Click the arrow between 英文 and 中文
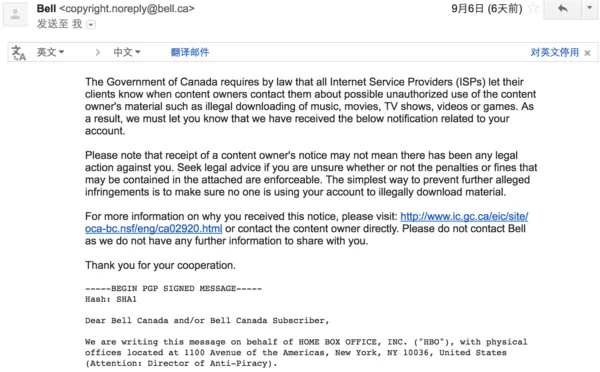The height and width of the screenshot is (372, 600). [x=98, y=52]
